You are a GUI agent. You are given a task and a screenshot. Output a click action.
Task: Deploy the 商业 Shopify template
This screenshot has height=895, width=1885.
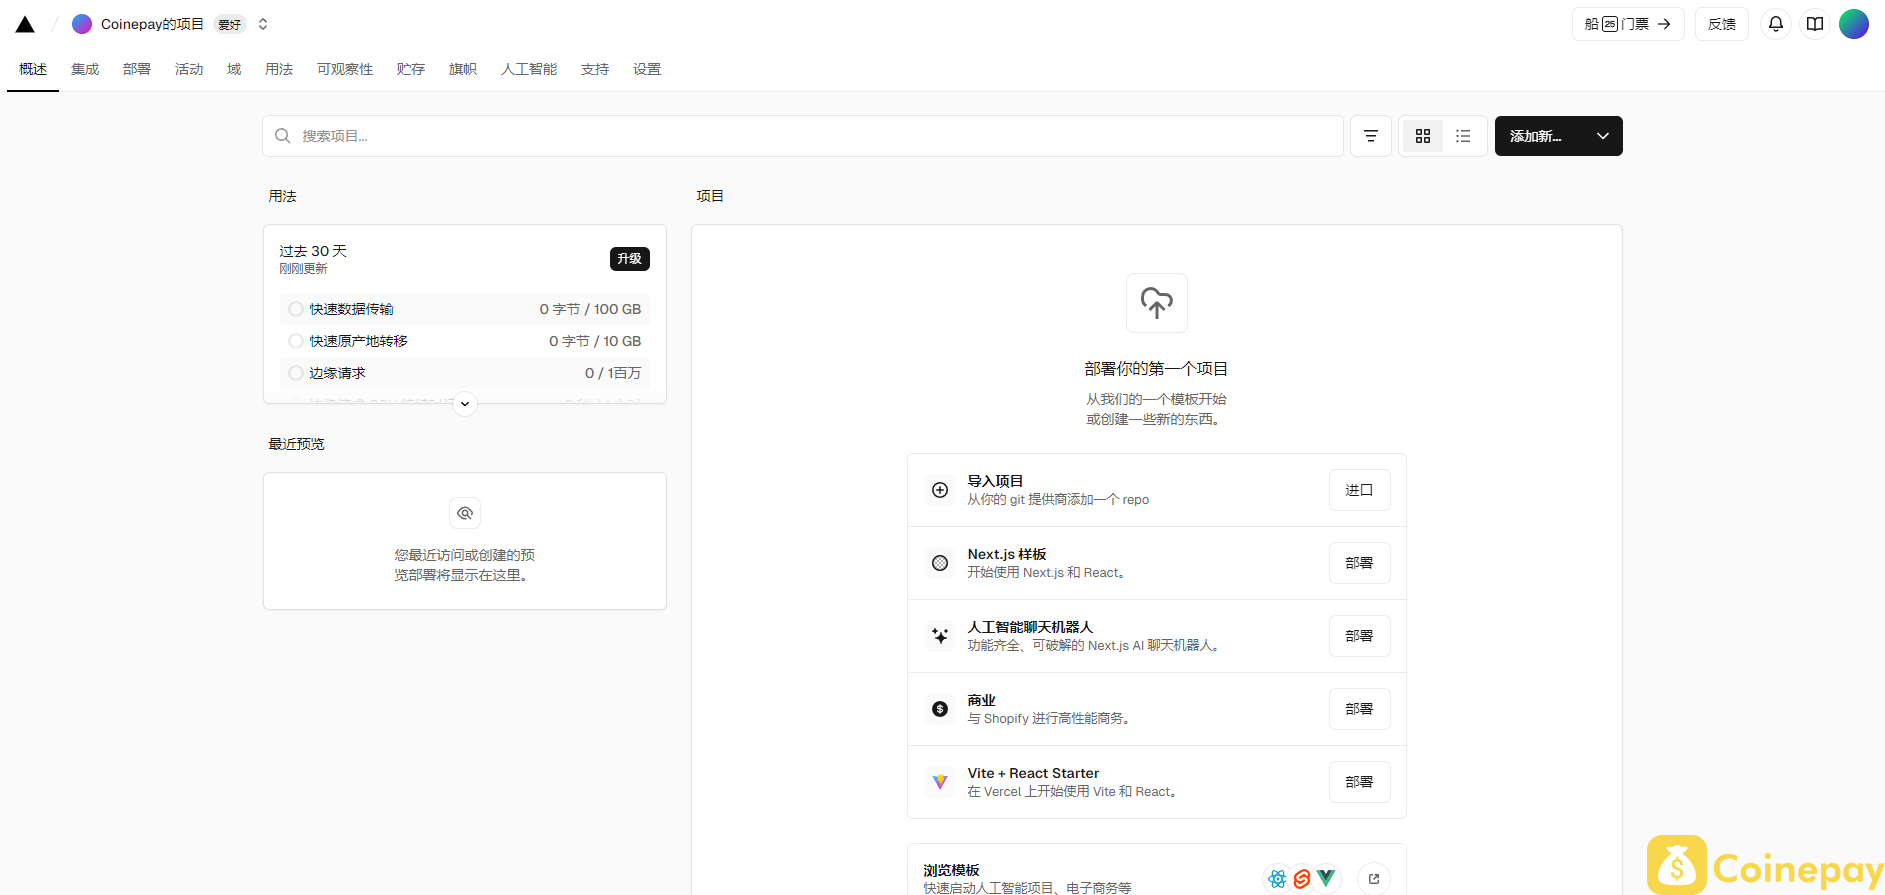click(x=1359, y=709)
